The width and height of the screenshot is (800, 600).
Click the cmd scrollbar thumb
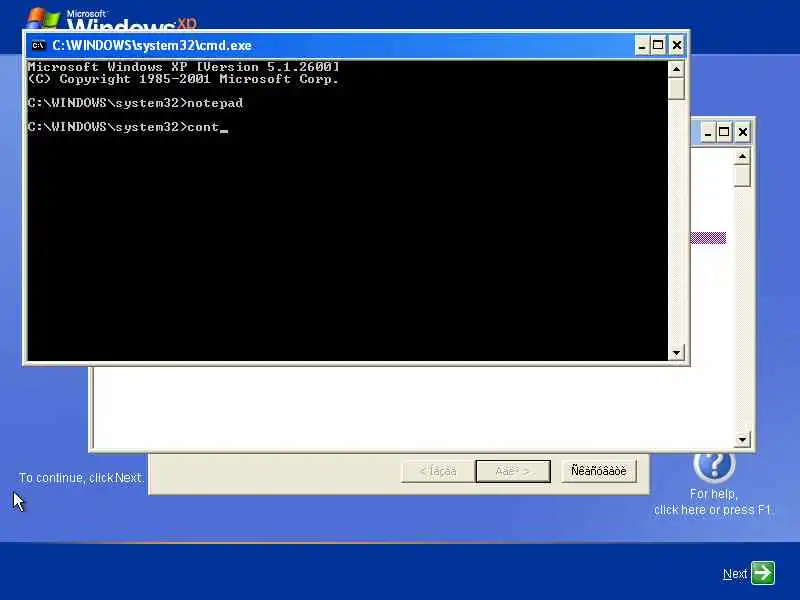pos(676,88)
